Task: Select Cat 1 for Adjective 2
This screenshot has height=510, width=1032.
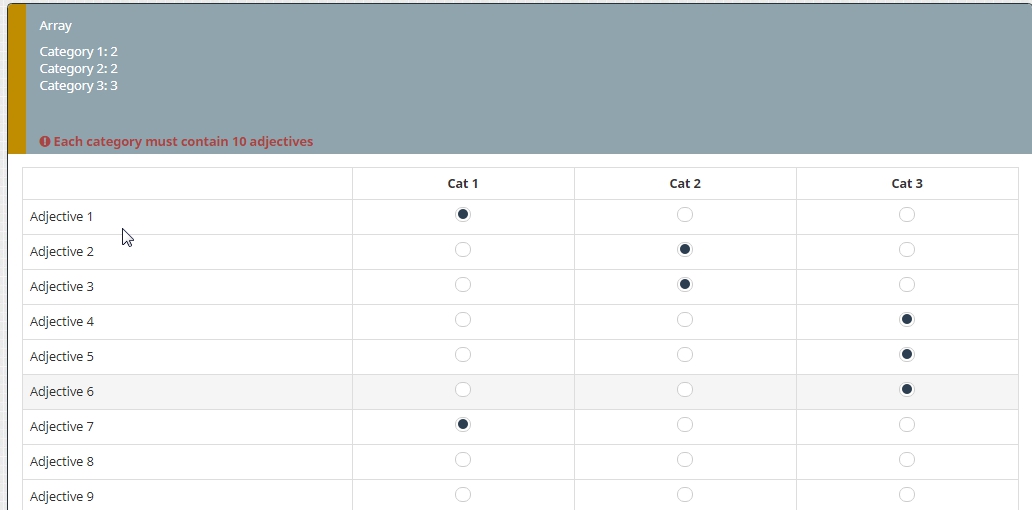Action: (463, 250)
